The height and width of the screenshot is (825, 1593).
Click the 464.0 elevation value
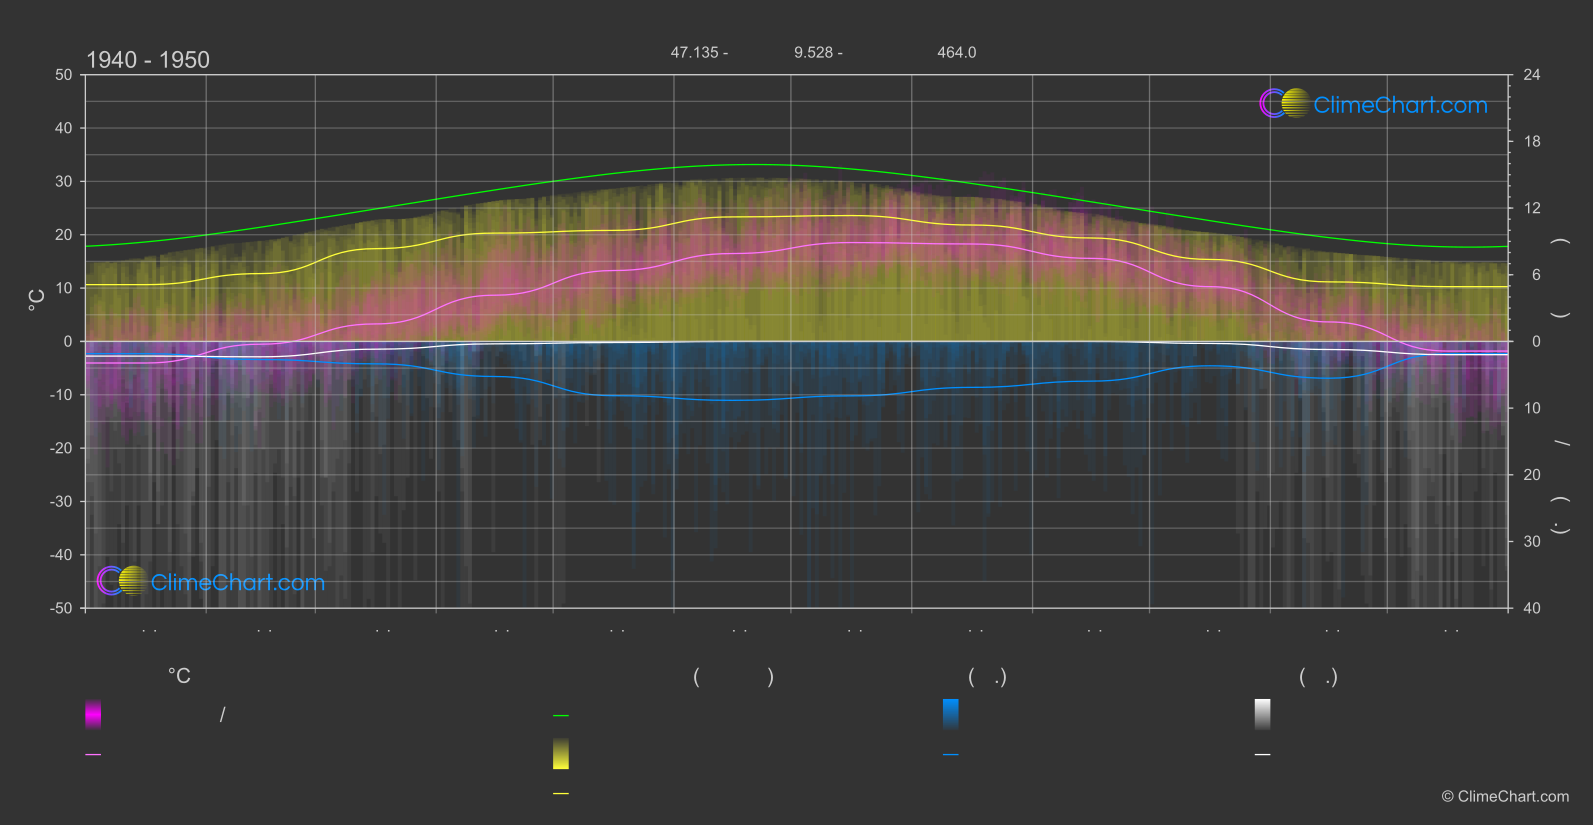(957, 52)
